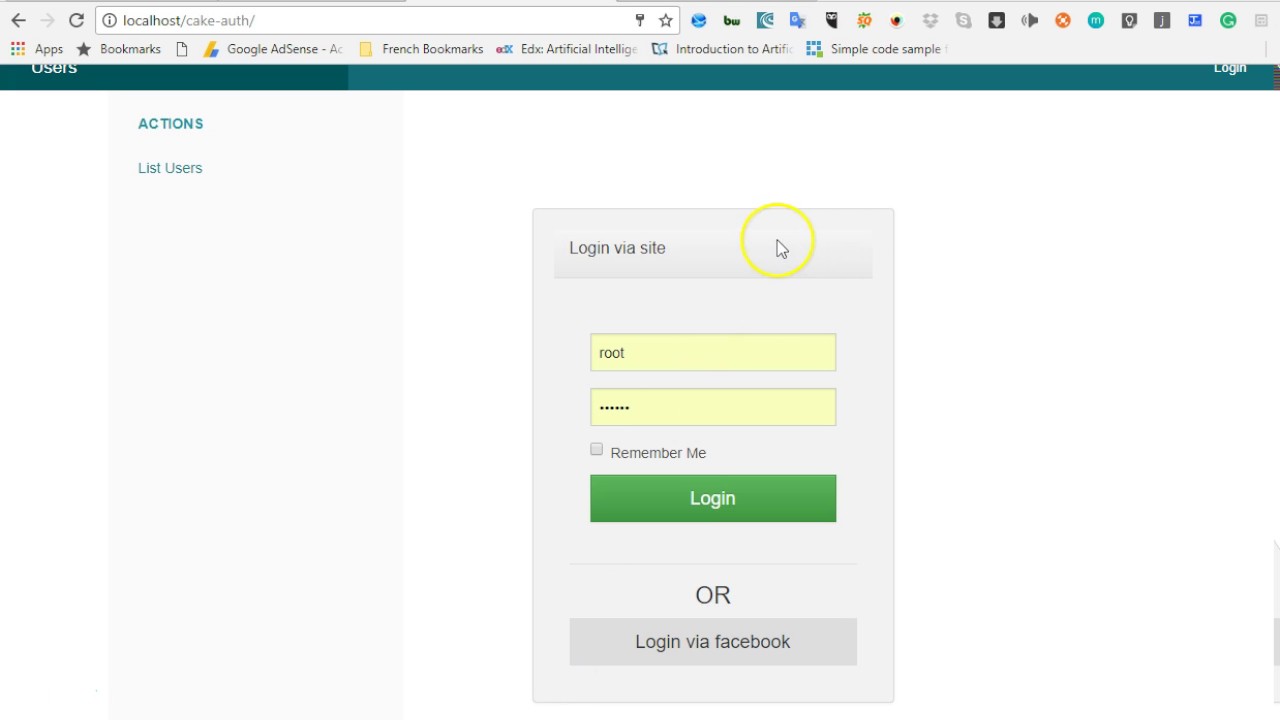Click the address bar URL localhost/cake-auth/
Viewport: 1280px width, 720px height.
189,20
